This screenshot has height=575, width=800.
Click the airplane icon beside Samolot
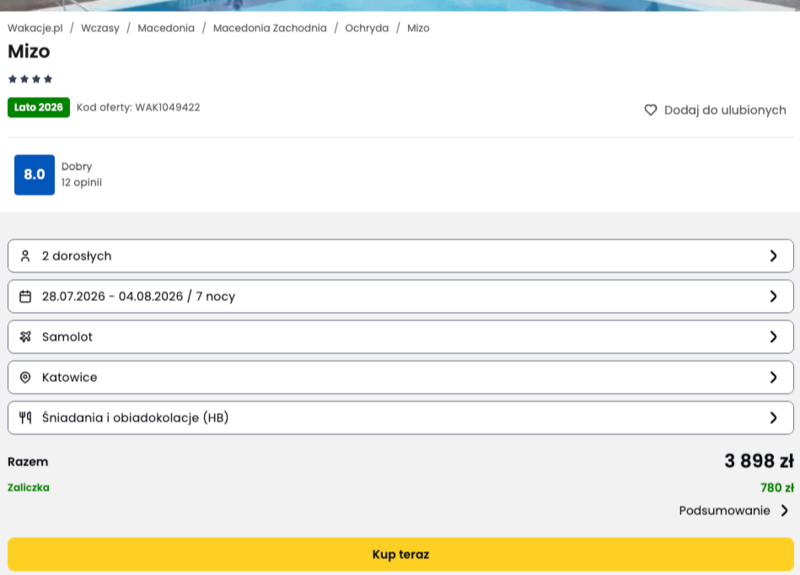pyautogui.click(x=26, y=337)
